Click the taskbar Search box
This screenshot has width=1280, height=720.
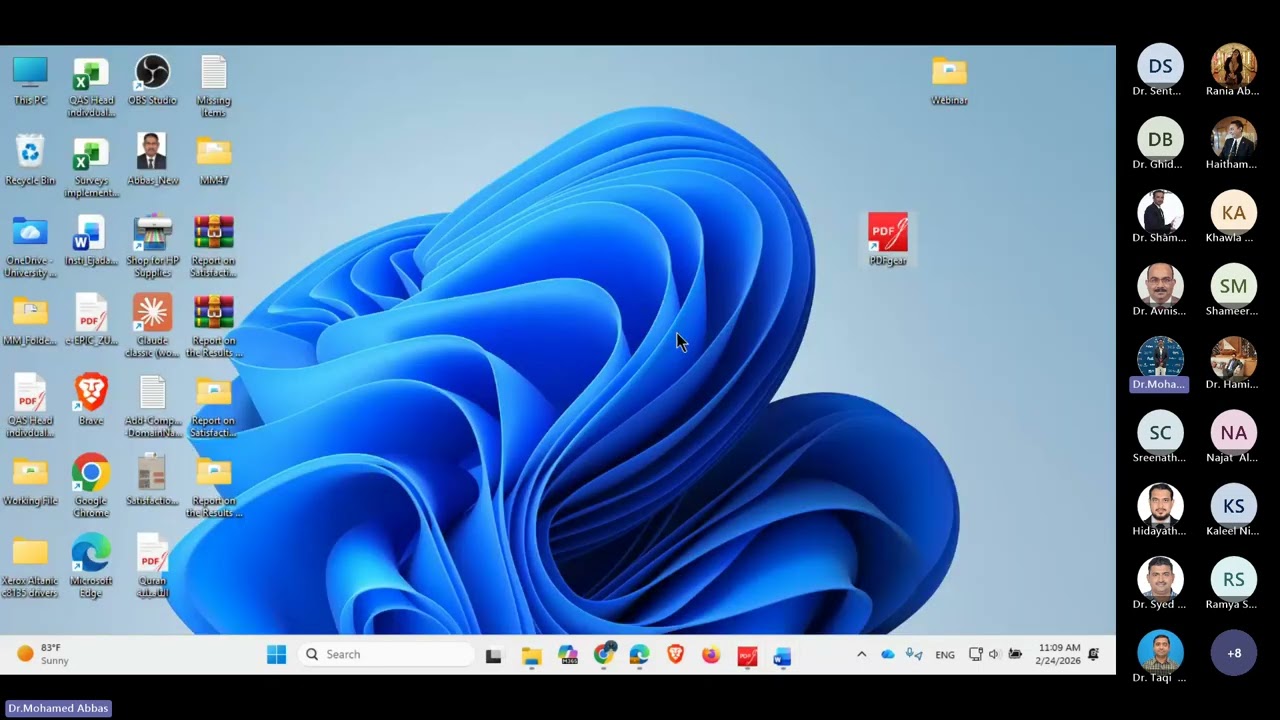(x=388, y=655)
